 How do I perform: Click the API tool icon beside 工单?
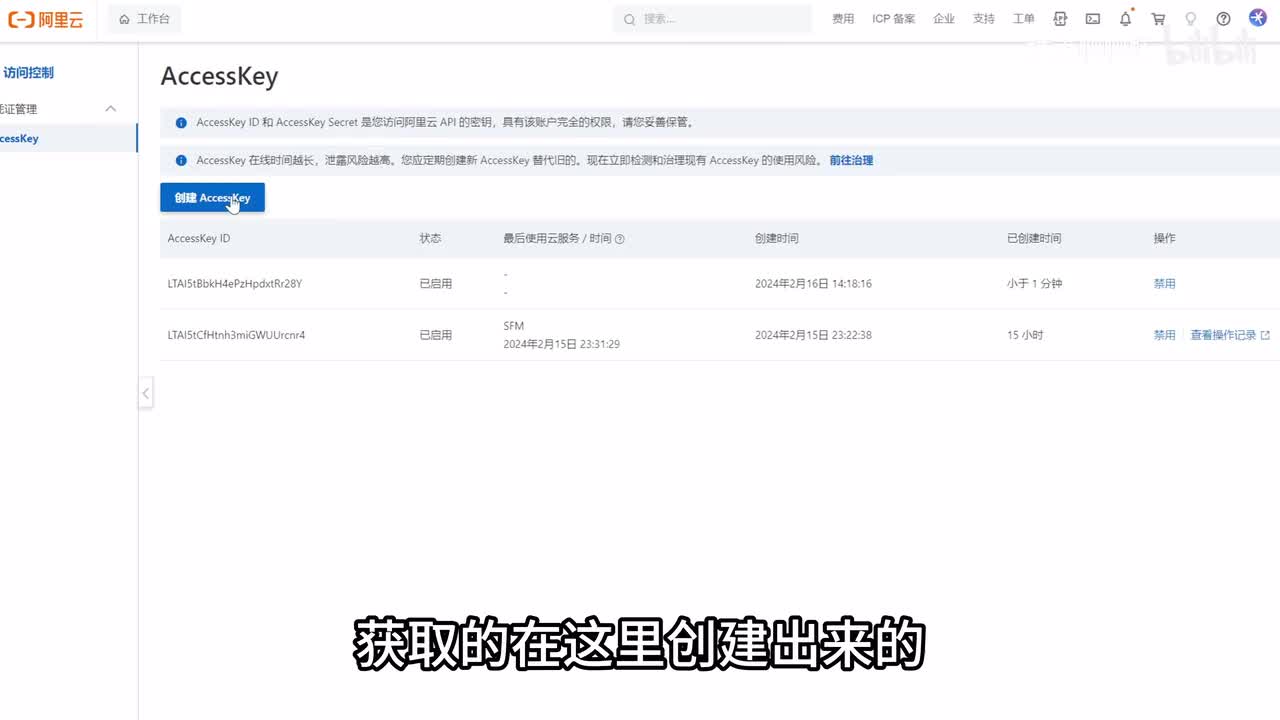(1060, 19)
